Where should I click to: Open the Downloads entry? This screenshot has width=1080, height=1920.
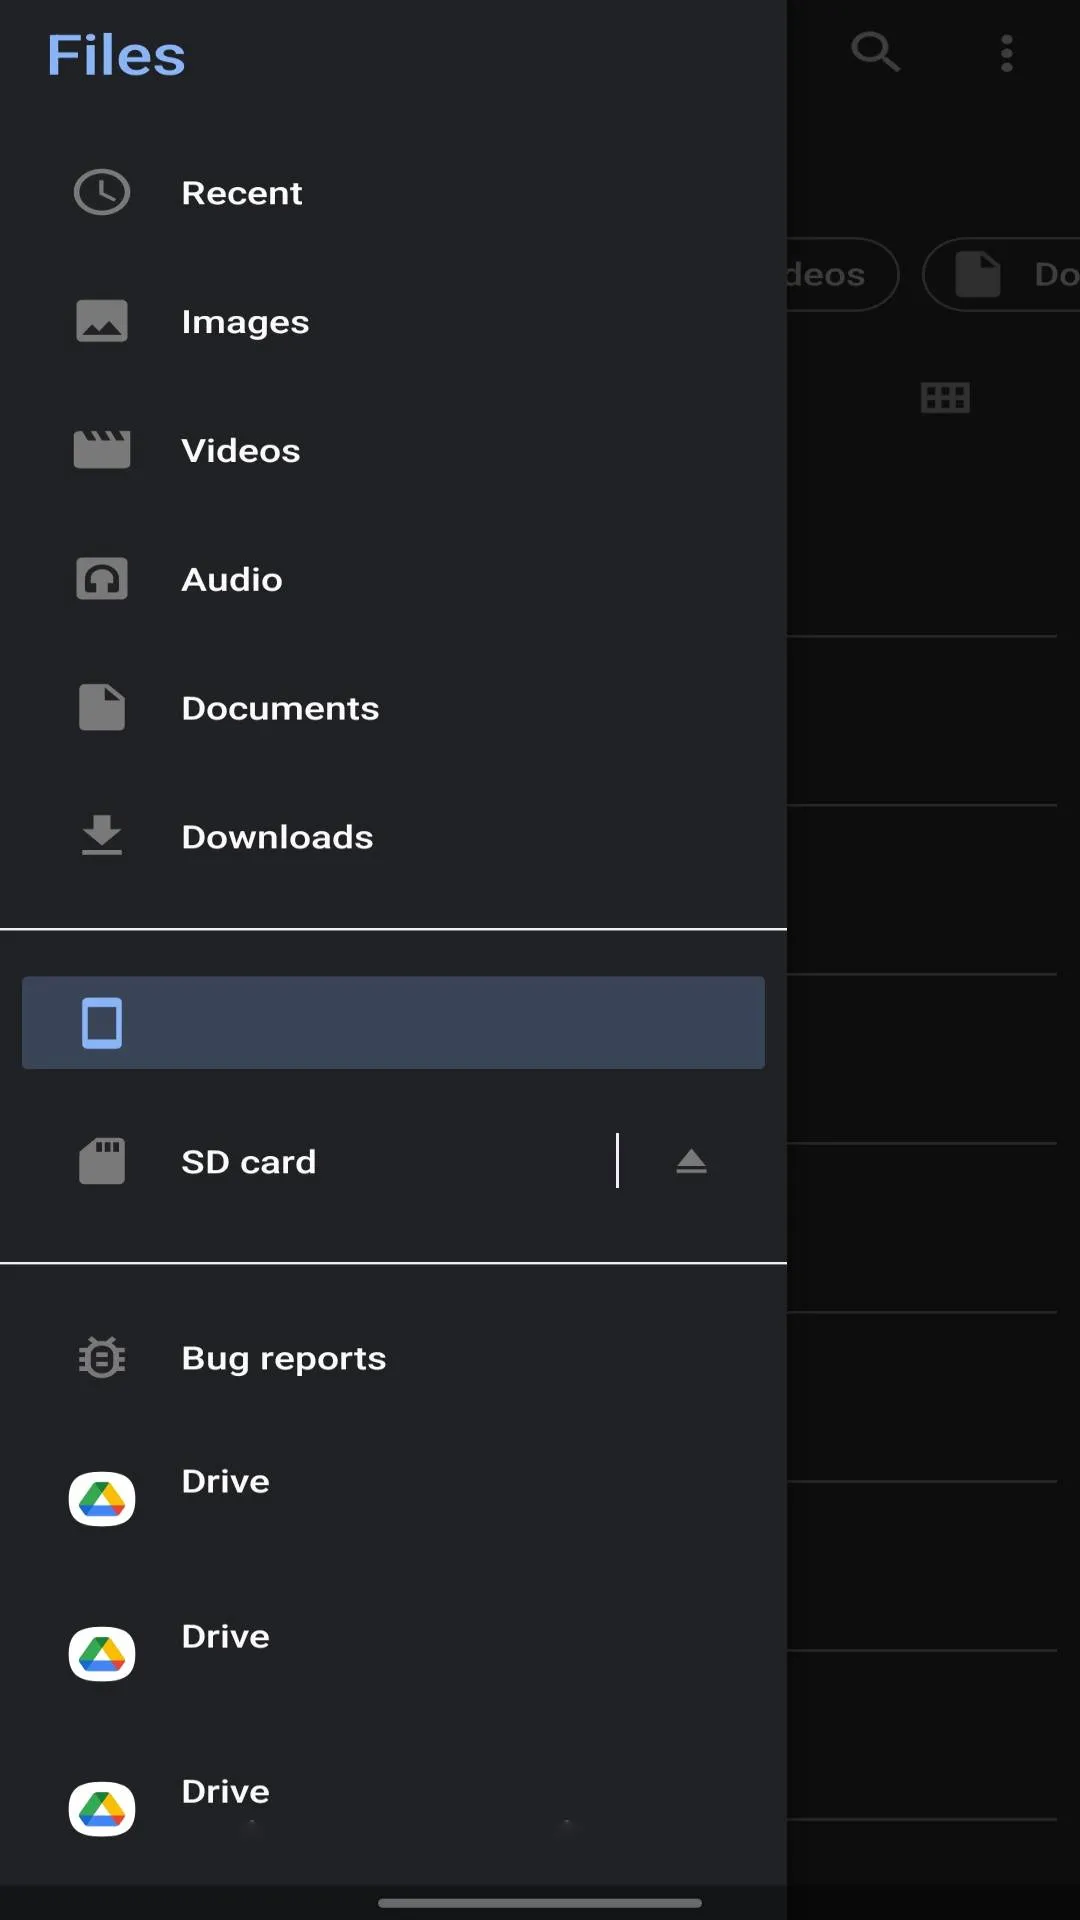pyautogui.click(x=393, y=836)
